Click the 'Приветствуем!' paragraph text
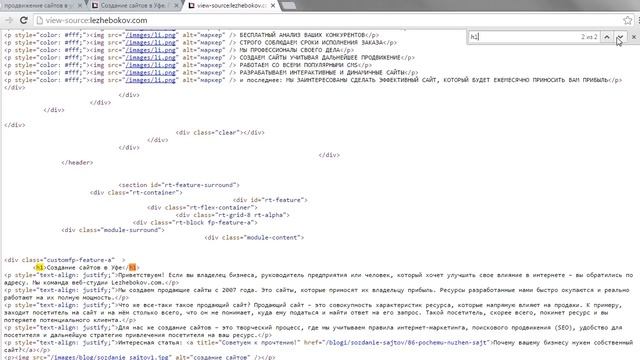Image resolution: width=640 pixels, height=360 pixels. (318, 279)
